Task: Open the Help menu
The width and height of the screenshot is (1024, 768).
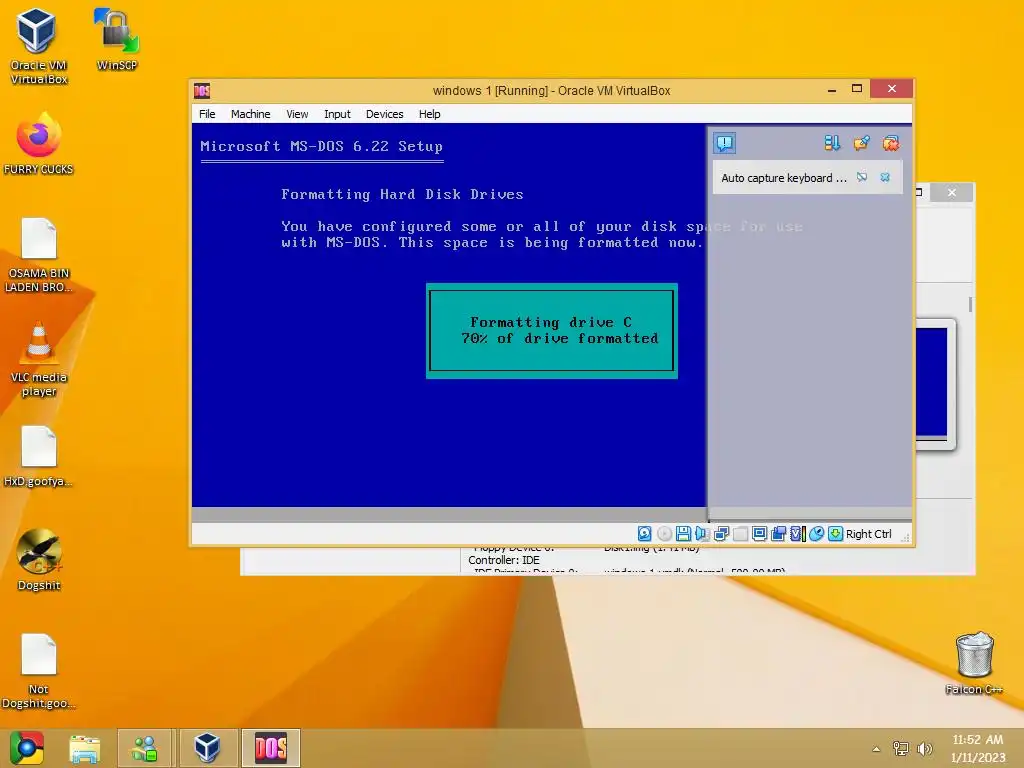Action: point(429,114)
